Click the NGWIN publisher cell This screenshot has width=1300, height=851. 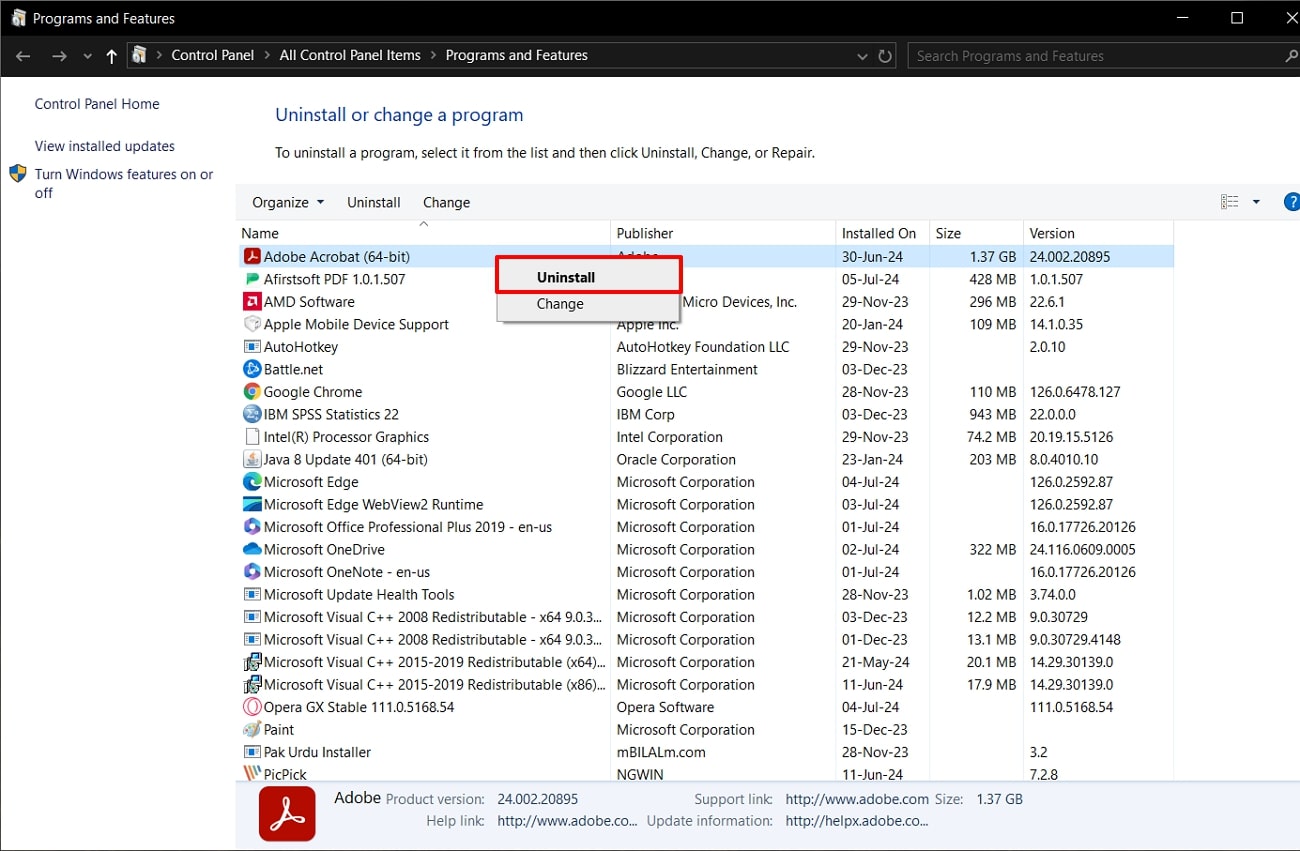(640, 774)
